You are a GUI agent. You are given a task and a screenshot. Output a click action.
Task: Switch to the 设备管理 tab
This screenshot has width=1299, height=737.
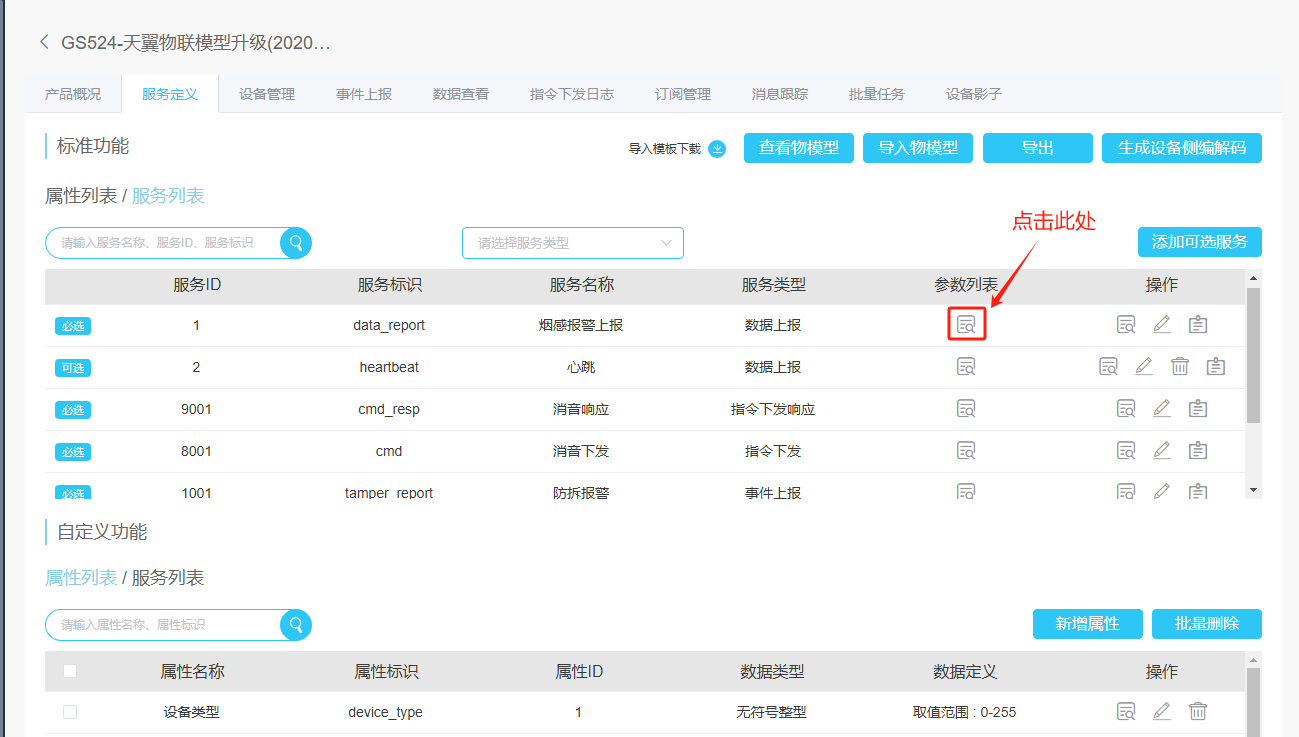267,94
